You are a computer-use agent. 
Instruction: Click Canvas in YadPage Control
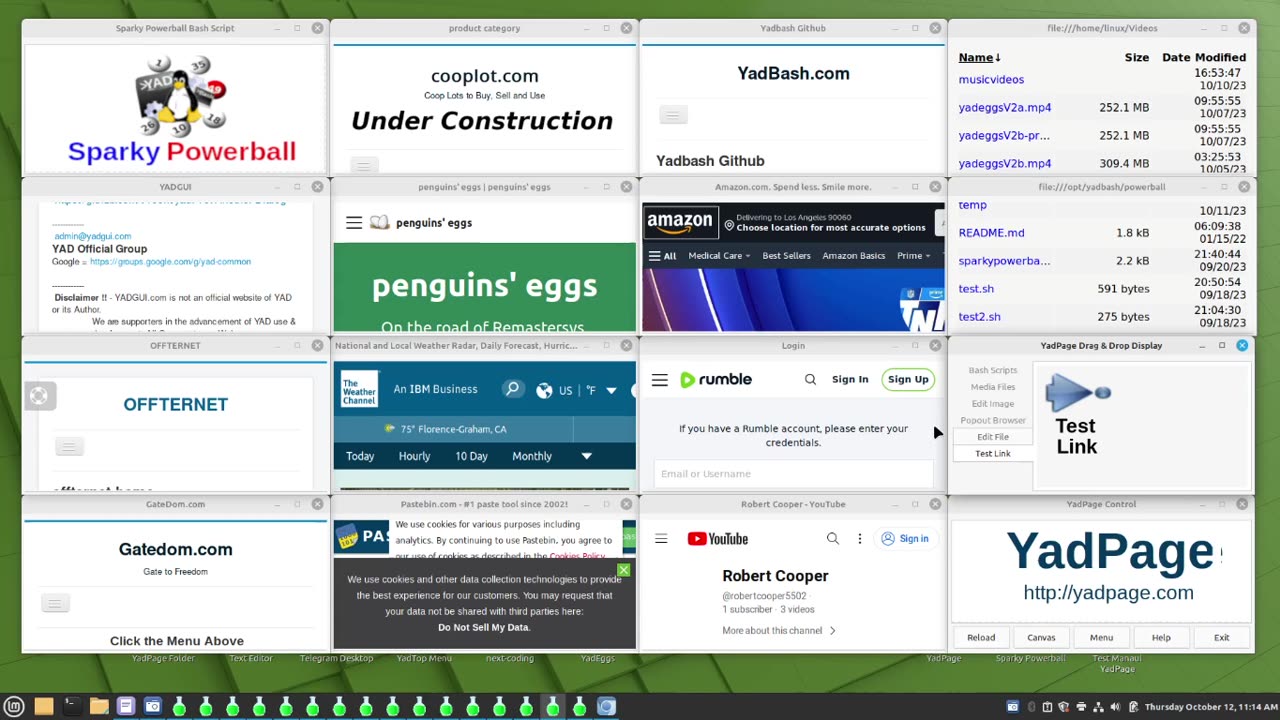(x=1041, y=638)
